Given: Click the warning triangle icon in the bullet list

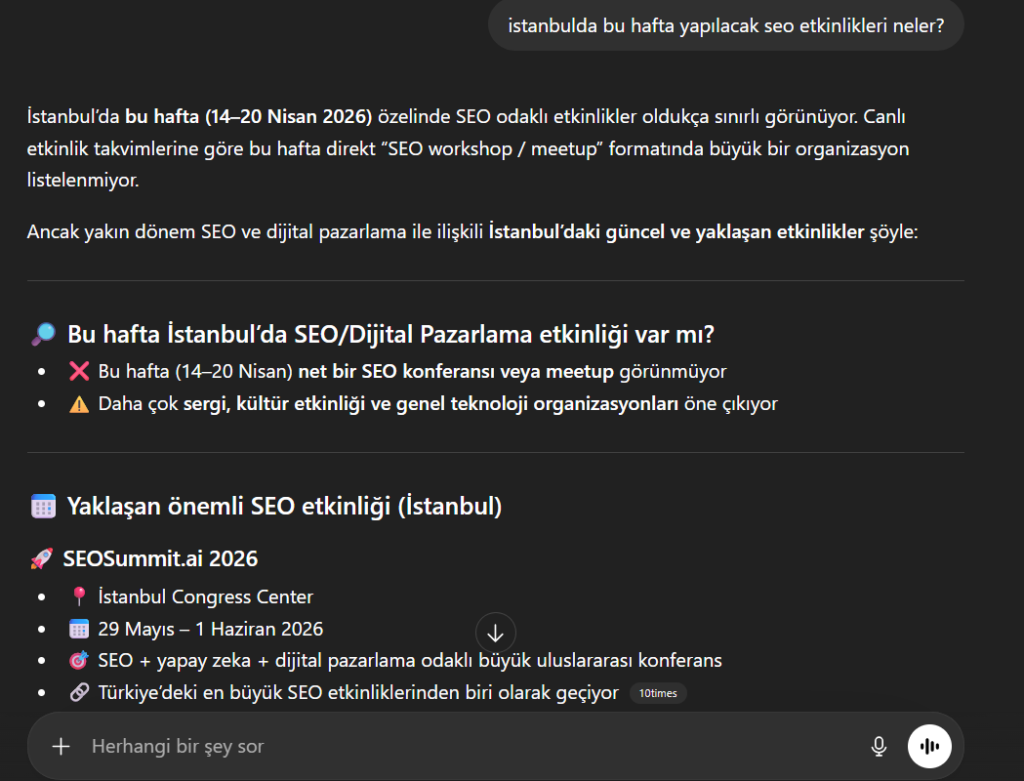Looking at the screenshot, I should click(77, 404).
